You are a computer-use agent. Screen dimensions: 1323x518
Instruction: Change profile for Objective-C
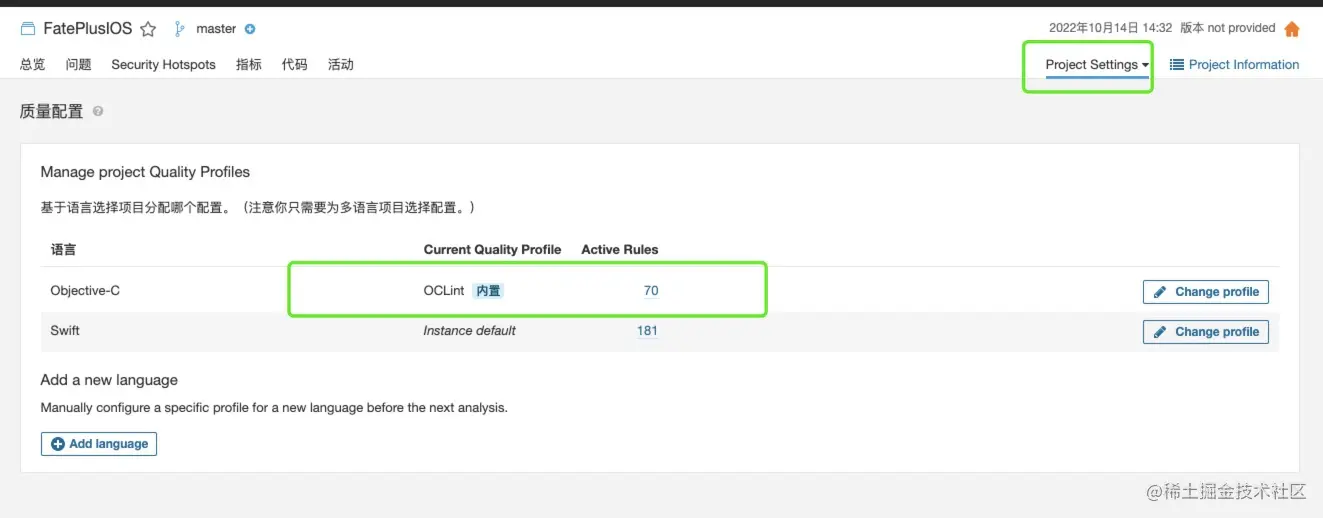1206,292
